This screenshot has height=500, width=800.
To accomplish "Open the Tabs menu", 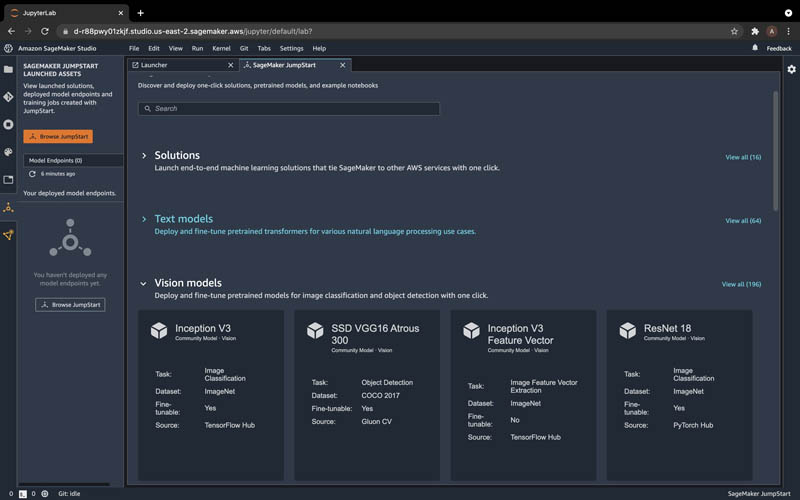I will (264, 48).
